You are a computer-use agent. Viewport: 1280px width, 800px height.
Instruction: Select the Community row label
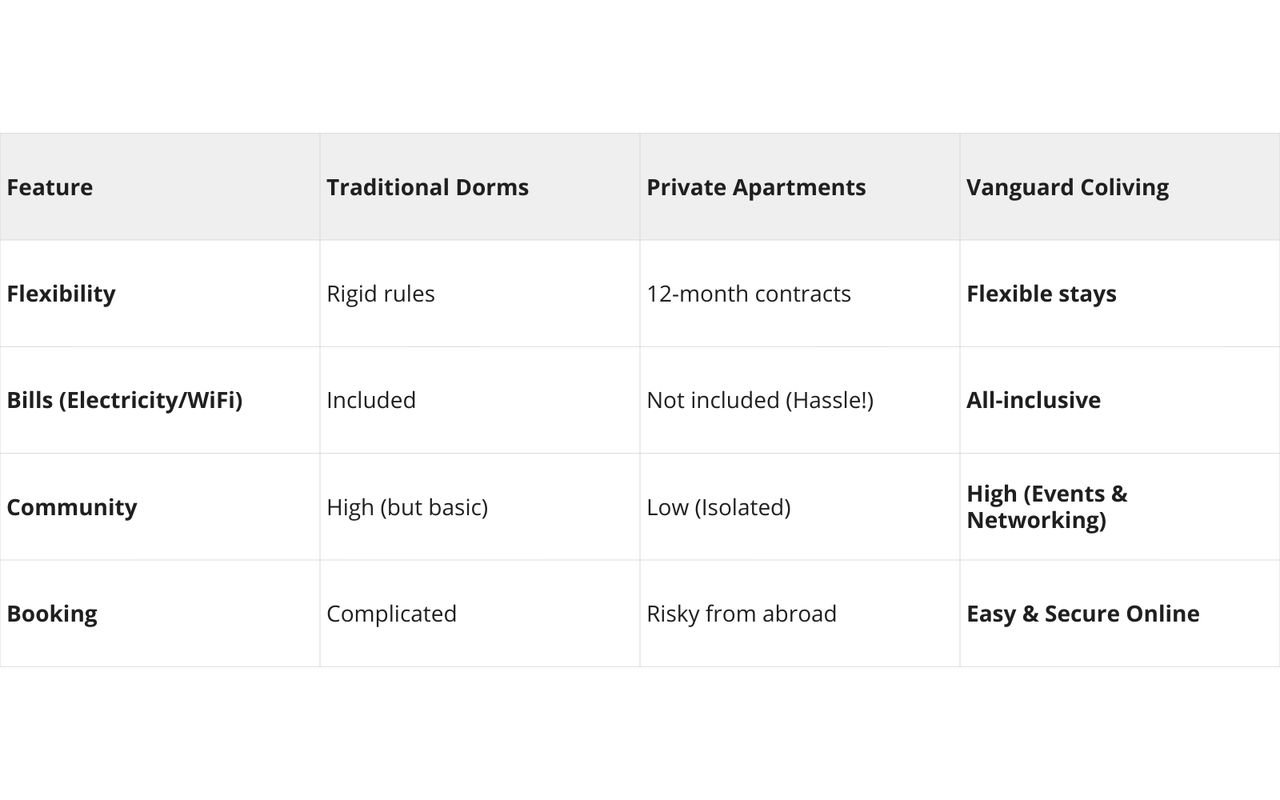(72, 507)
